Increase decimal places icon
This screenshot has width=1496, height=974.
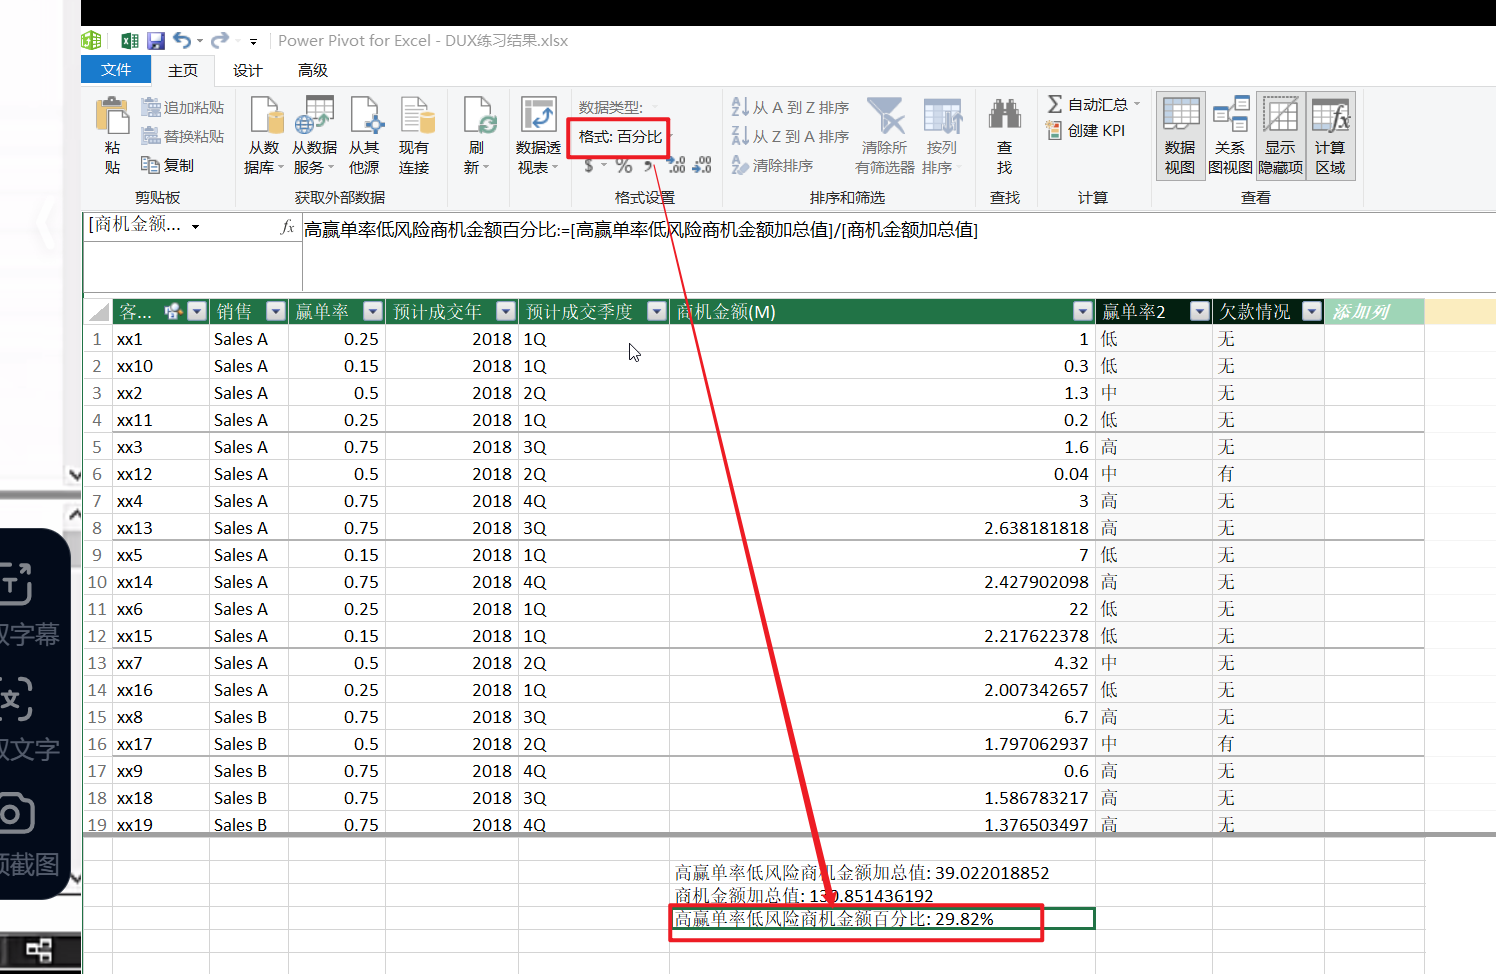677,165
